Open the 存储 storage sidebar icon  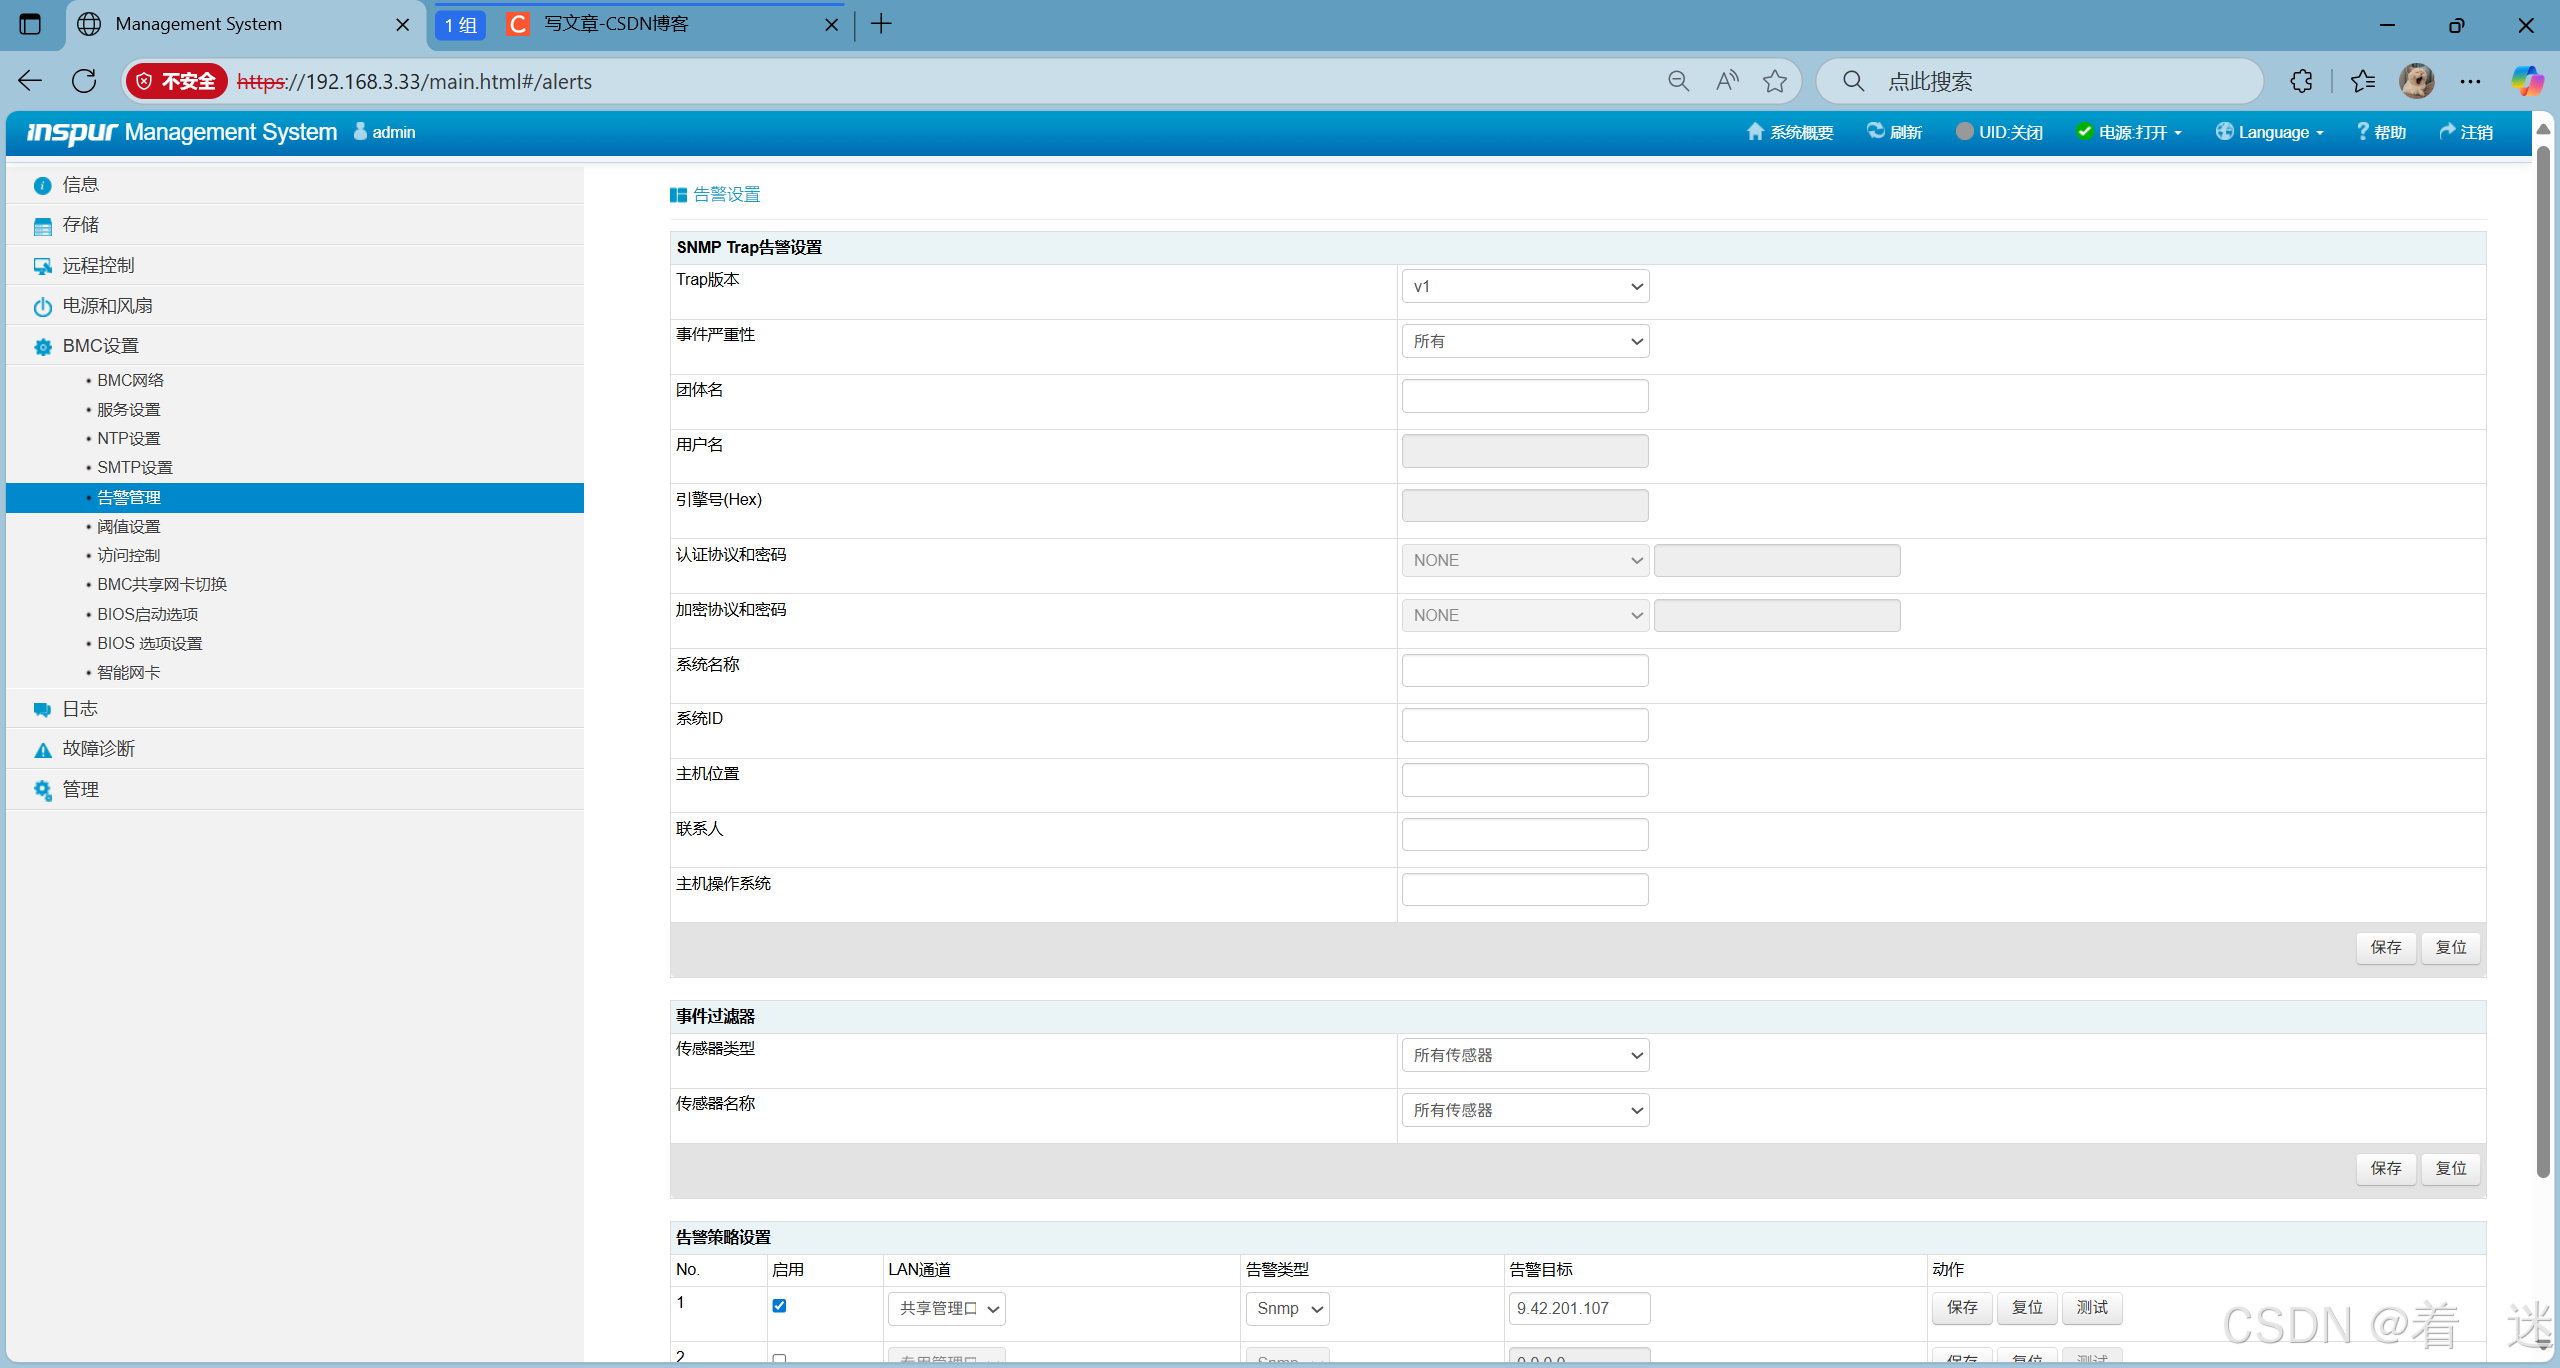tap(42, 226)
